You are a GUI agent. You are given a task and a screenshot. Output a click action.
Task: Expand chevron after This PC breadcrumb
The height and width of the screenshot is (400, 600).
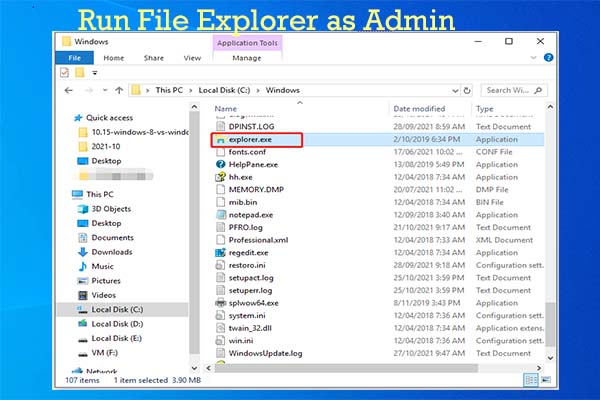tap(191, 91)
